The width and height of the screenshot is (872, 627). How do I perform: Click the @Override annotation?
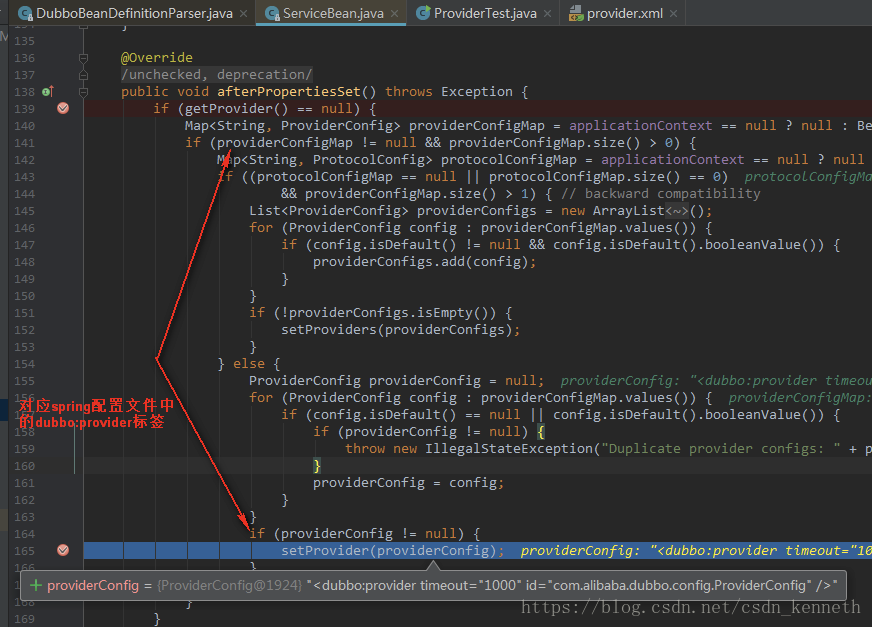point(157,58)
